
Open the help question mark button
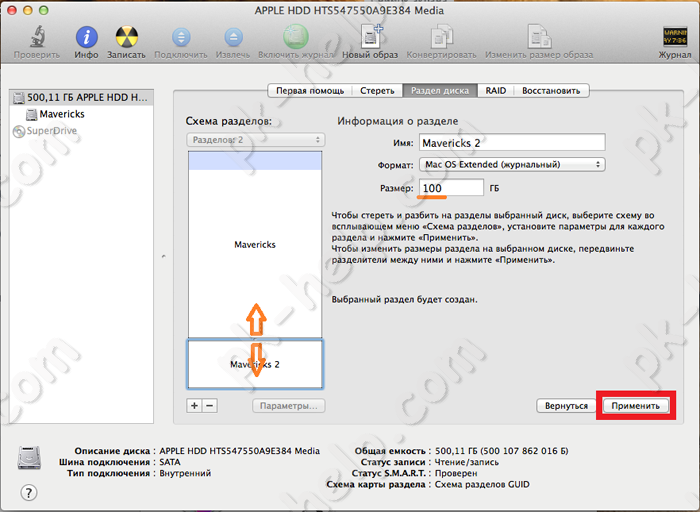(x=29, y=493)
